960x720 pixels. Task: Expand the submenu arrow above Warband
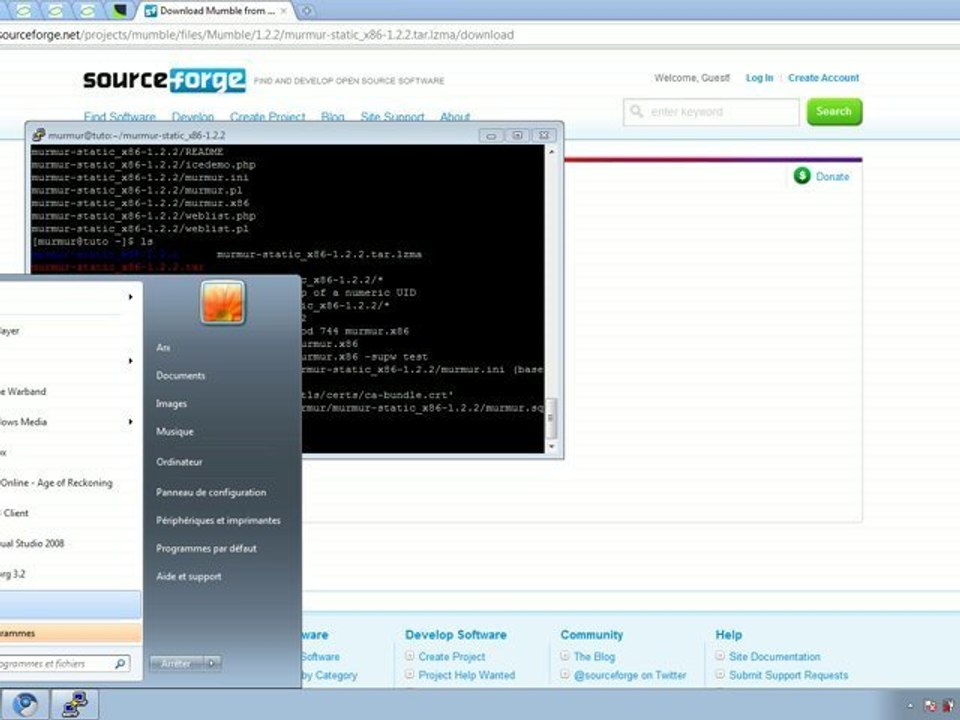click(130, 361)
